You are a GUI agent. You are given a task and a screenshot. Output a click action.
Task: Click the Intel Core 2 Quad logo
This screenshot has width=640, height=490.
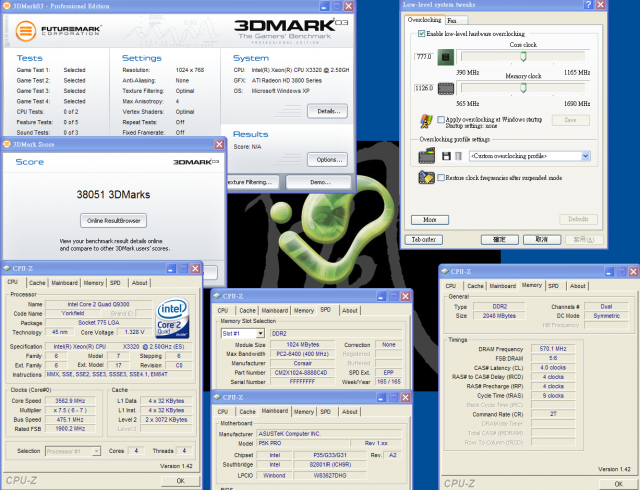(x=173, y=318)
